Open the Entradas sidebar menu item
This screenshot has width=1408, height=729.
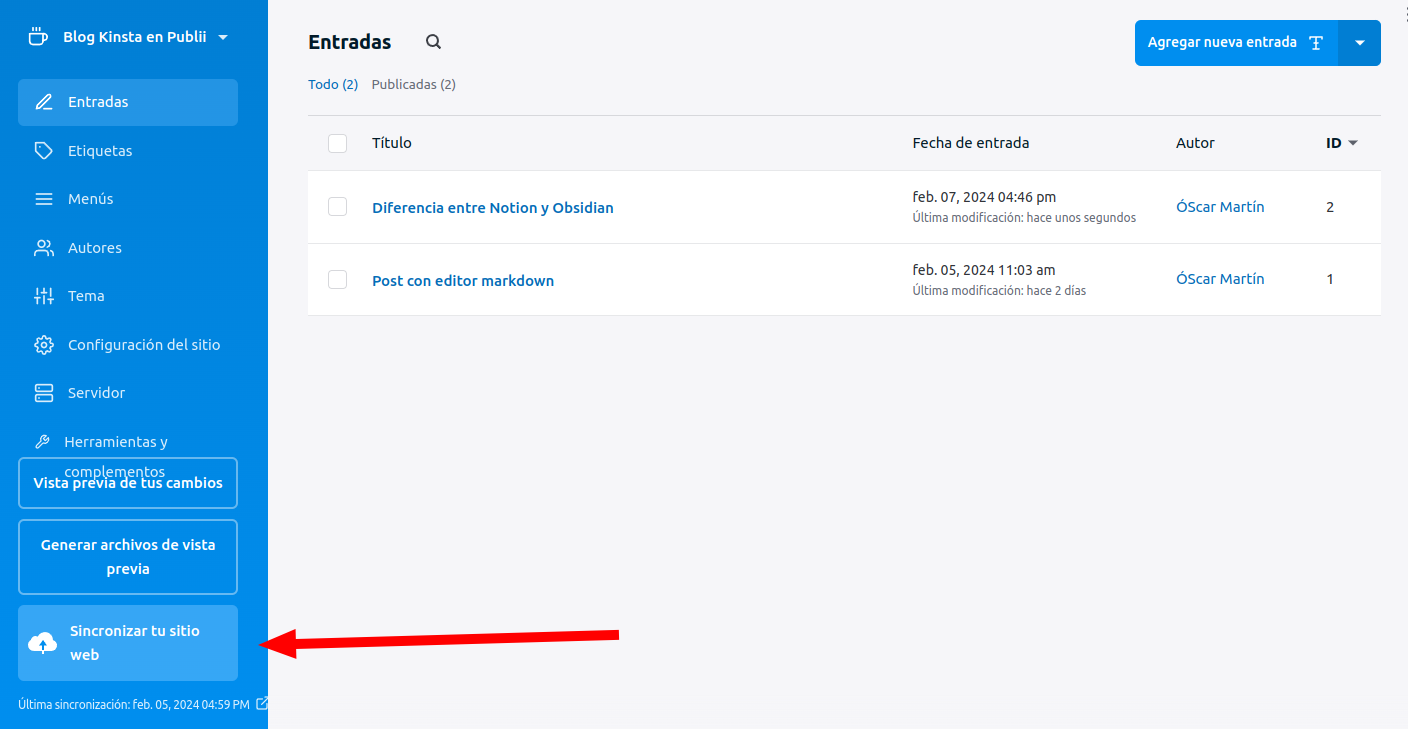(x=128, y=102)
